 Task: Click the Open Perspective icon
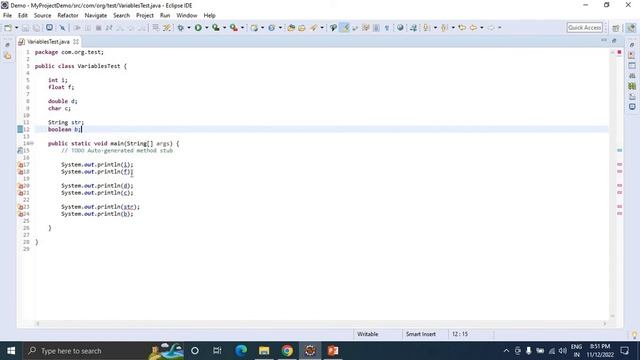point(616,28)
